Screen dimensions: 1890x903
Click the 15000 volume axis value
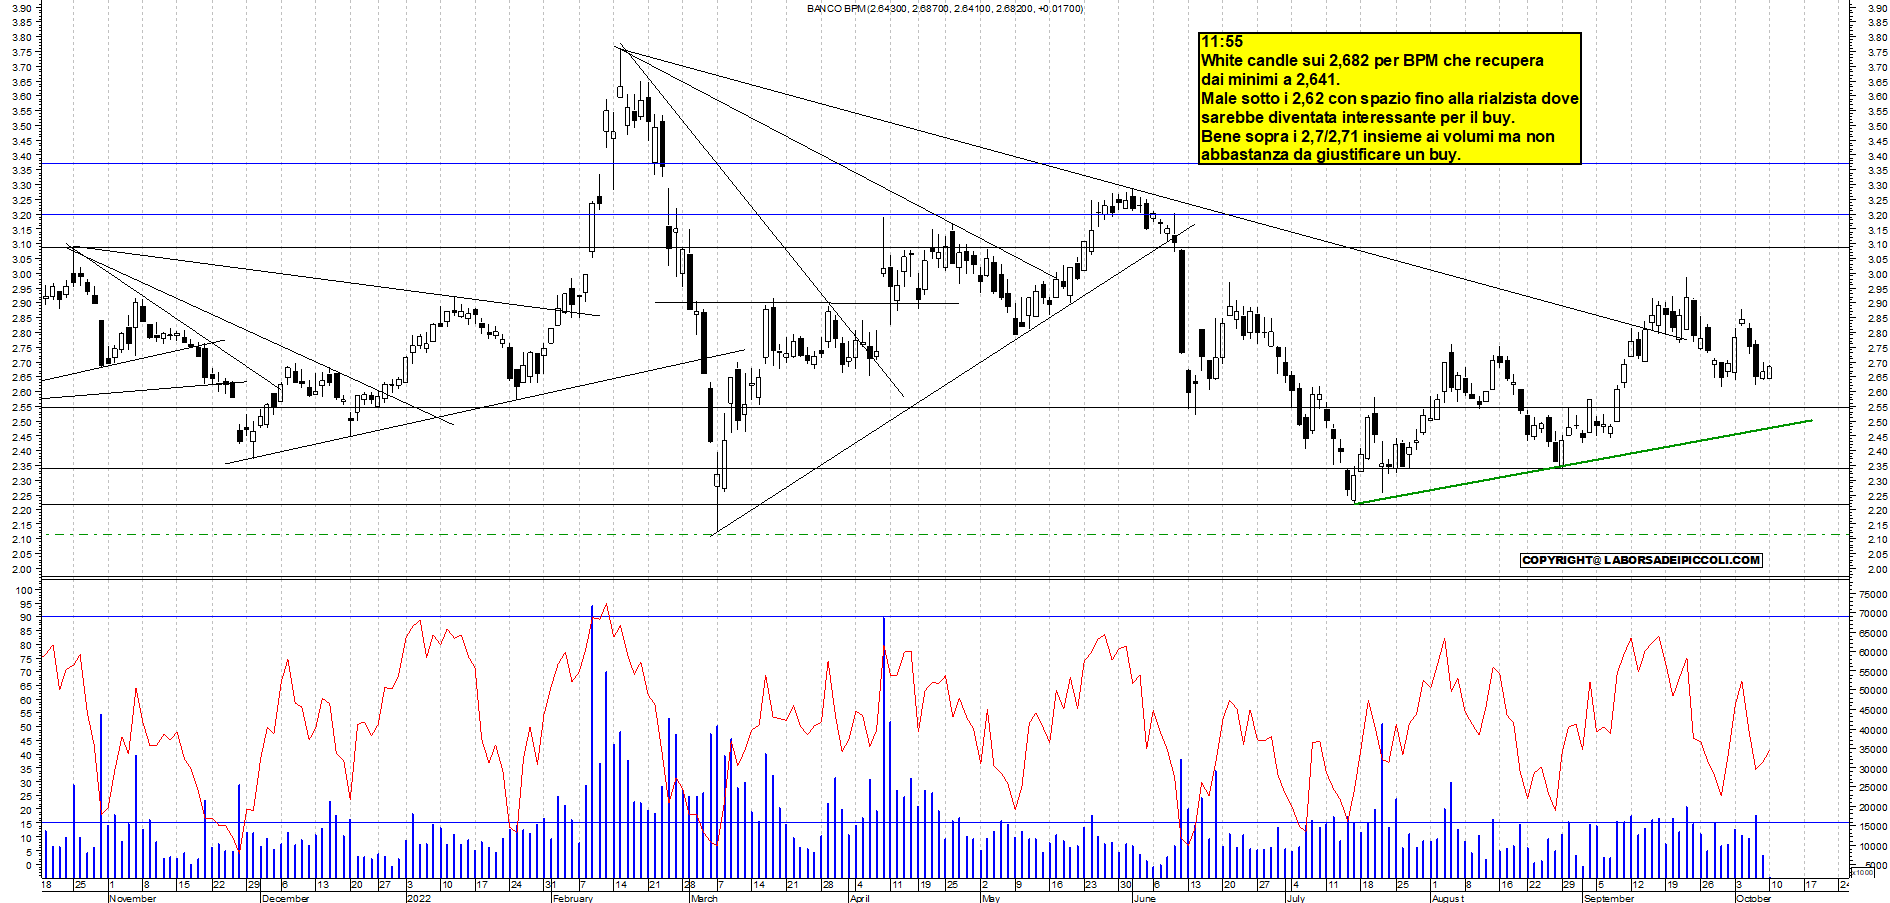1872,828
